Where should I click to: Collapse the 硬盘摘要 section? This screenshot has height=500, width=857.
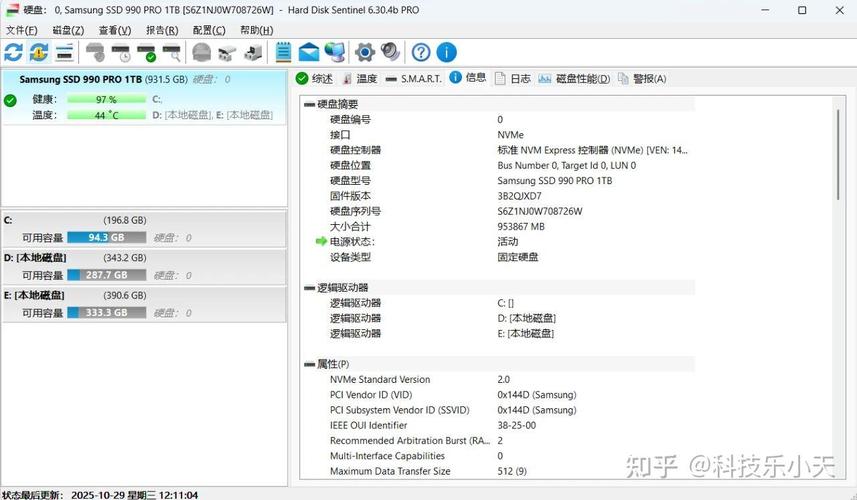(x=309, y=104)
